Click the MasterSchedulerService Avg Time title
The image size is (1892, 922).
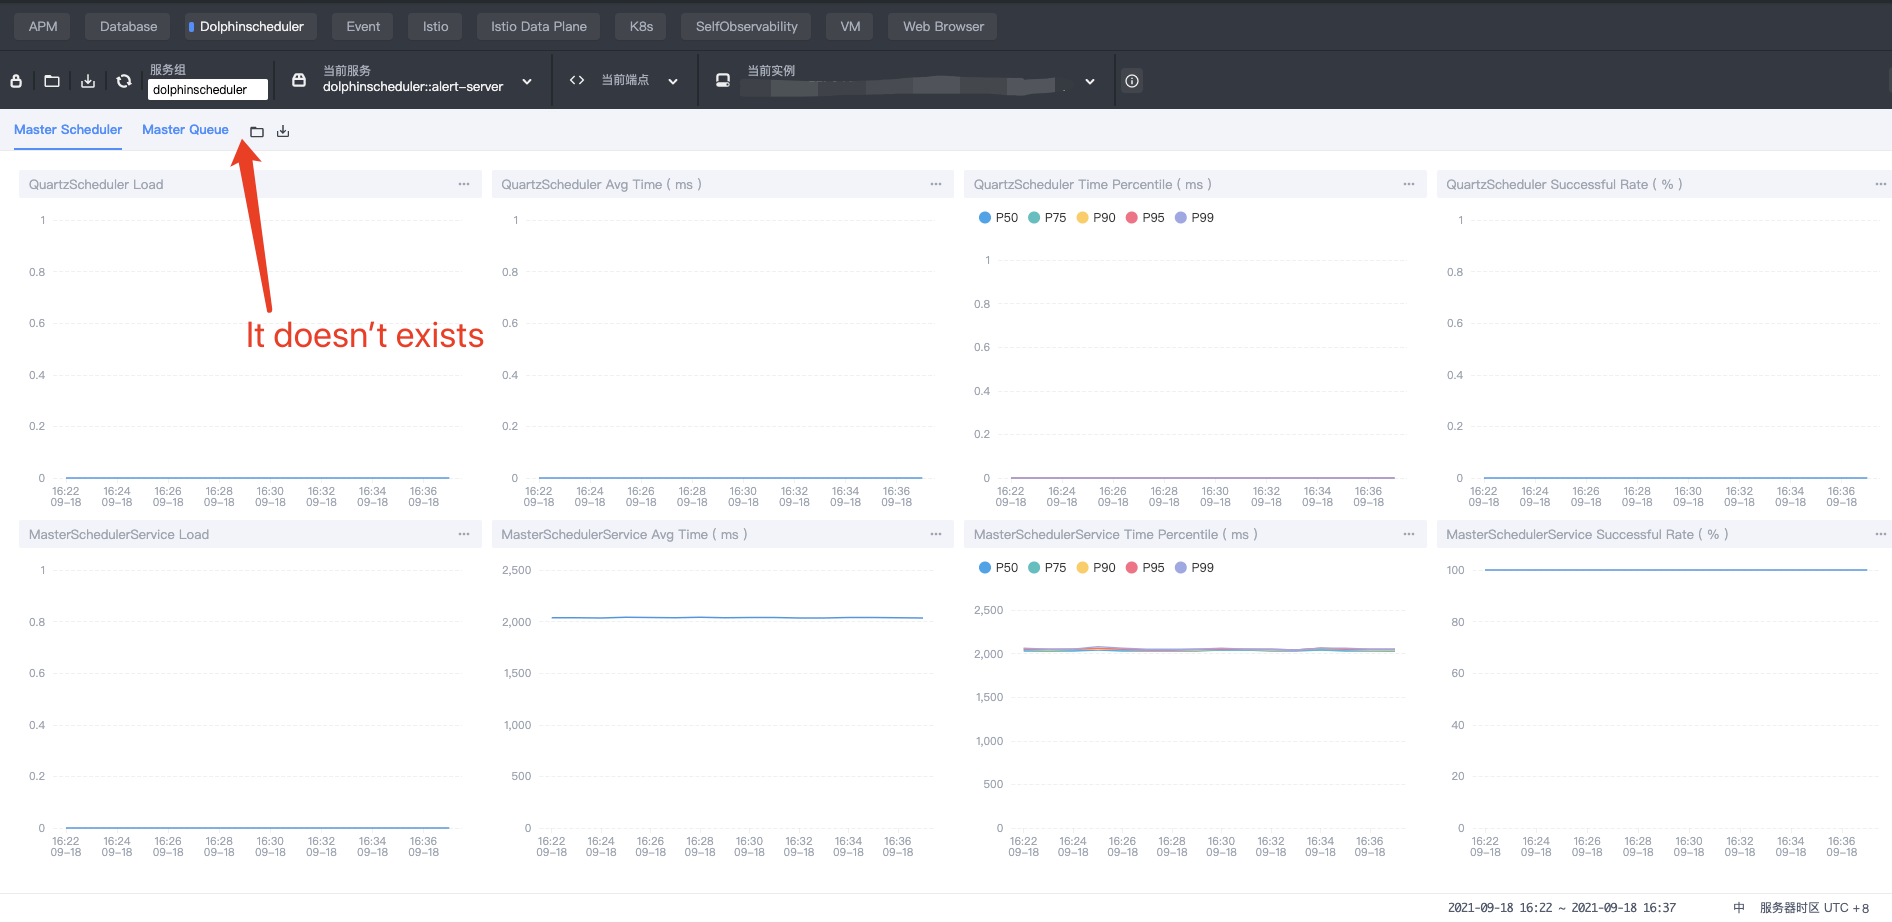click(x=624, y=534)
